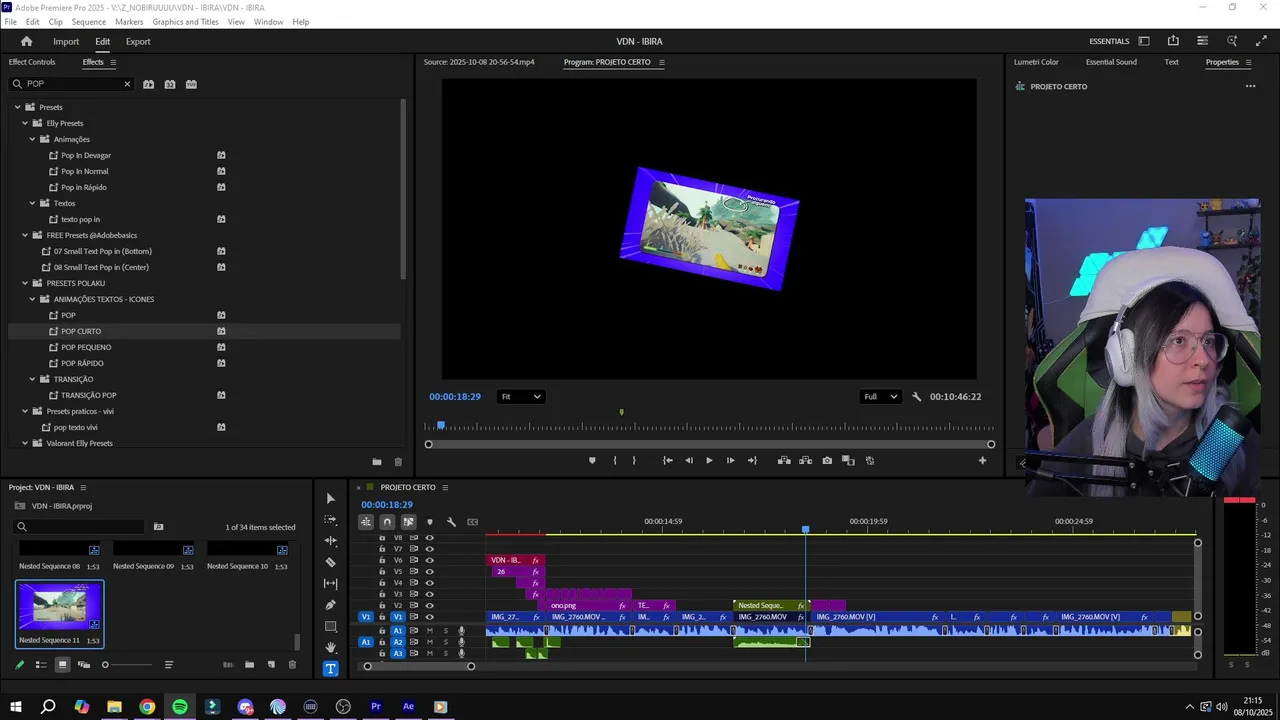Select the POP RÁPIDO preset
This screenshot has height=720, width=1280.
[x=82, y=363]
